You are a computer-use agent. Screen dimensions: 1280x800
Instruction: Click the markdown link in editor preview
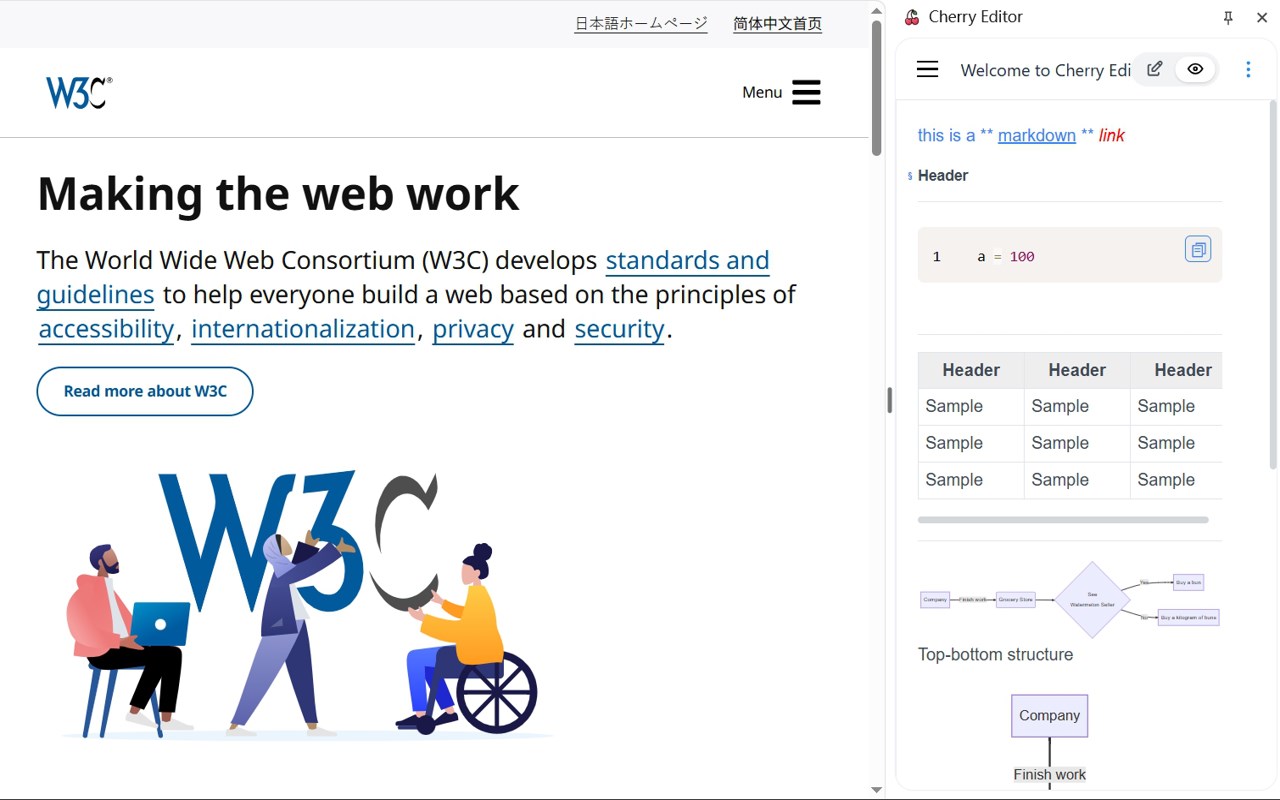1037,135
